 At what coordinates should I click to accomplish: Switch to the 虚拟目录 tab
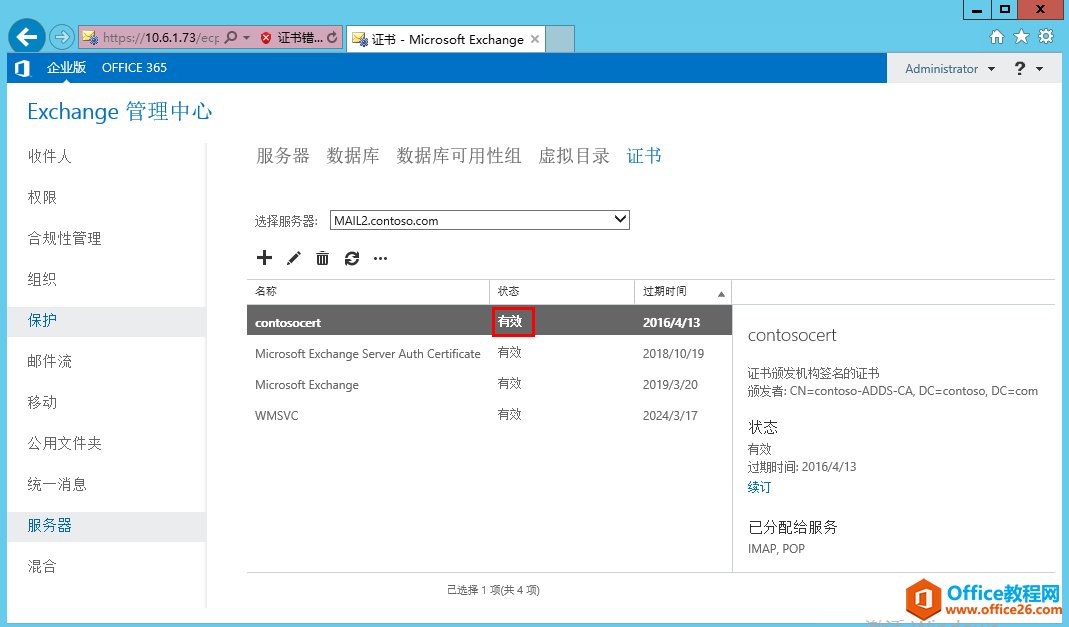573,155
